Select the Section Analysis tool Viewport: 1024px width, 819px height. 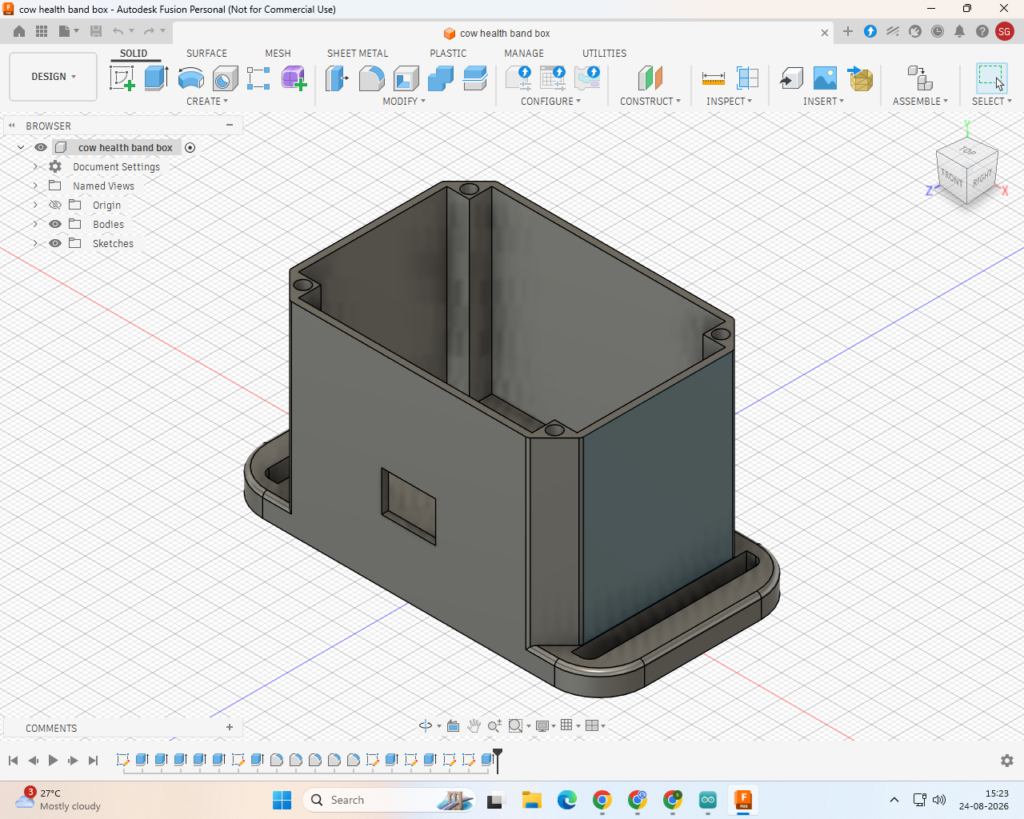(747, 78)
